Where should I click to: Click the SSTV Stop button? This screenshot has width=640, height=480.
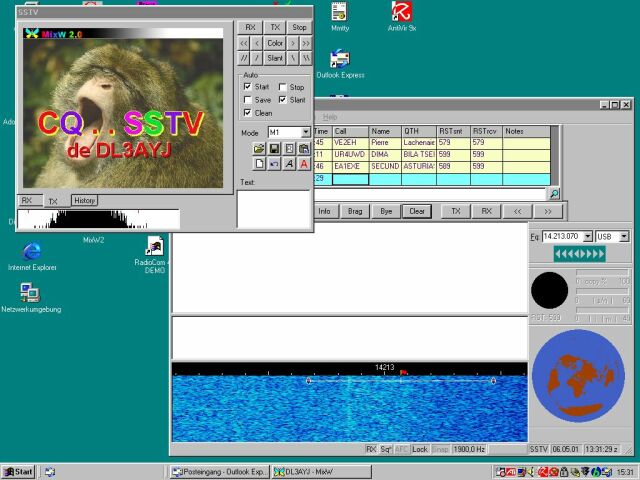pos(299,27)
